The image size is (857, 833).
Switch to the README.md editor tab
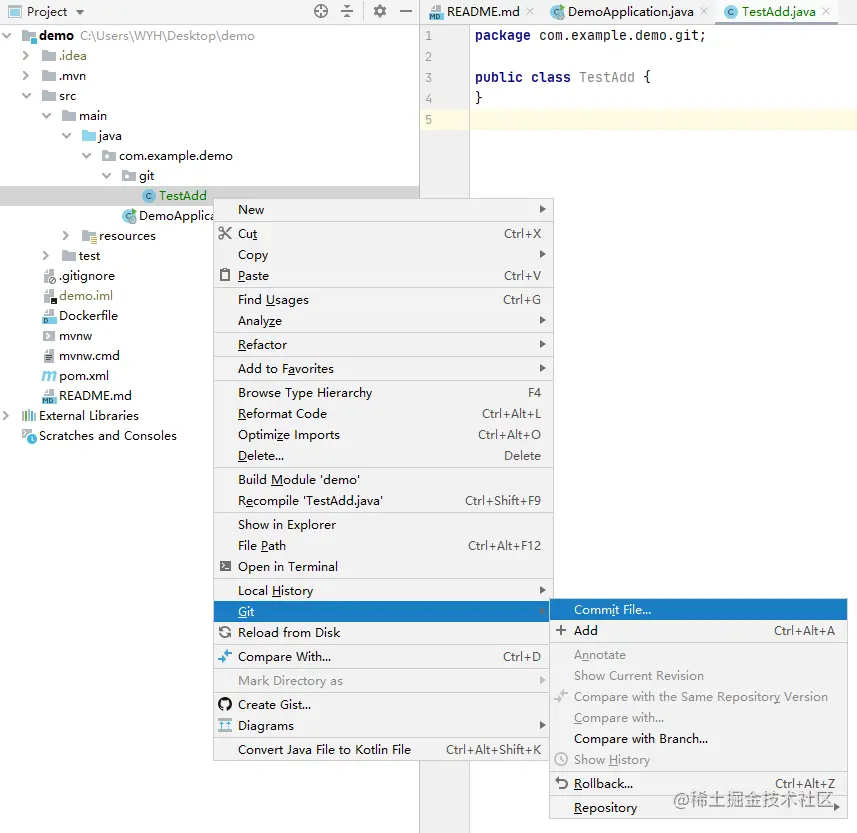click(x=474, y=11)
